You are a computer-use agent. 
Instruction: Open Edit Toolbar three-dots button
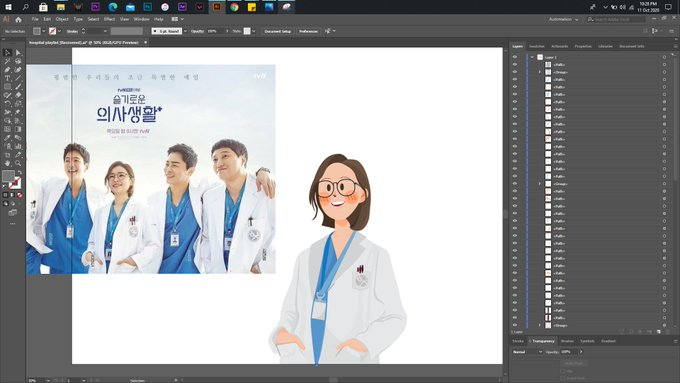pyautogui.click(x=13, y=224)
